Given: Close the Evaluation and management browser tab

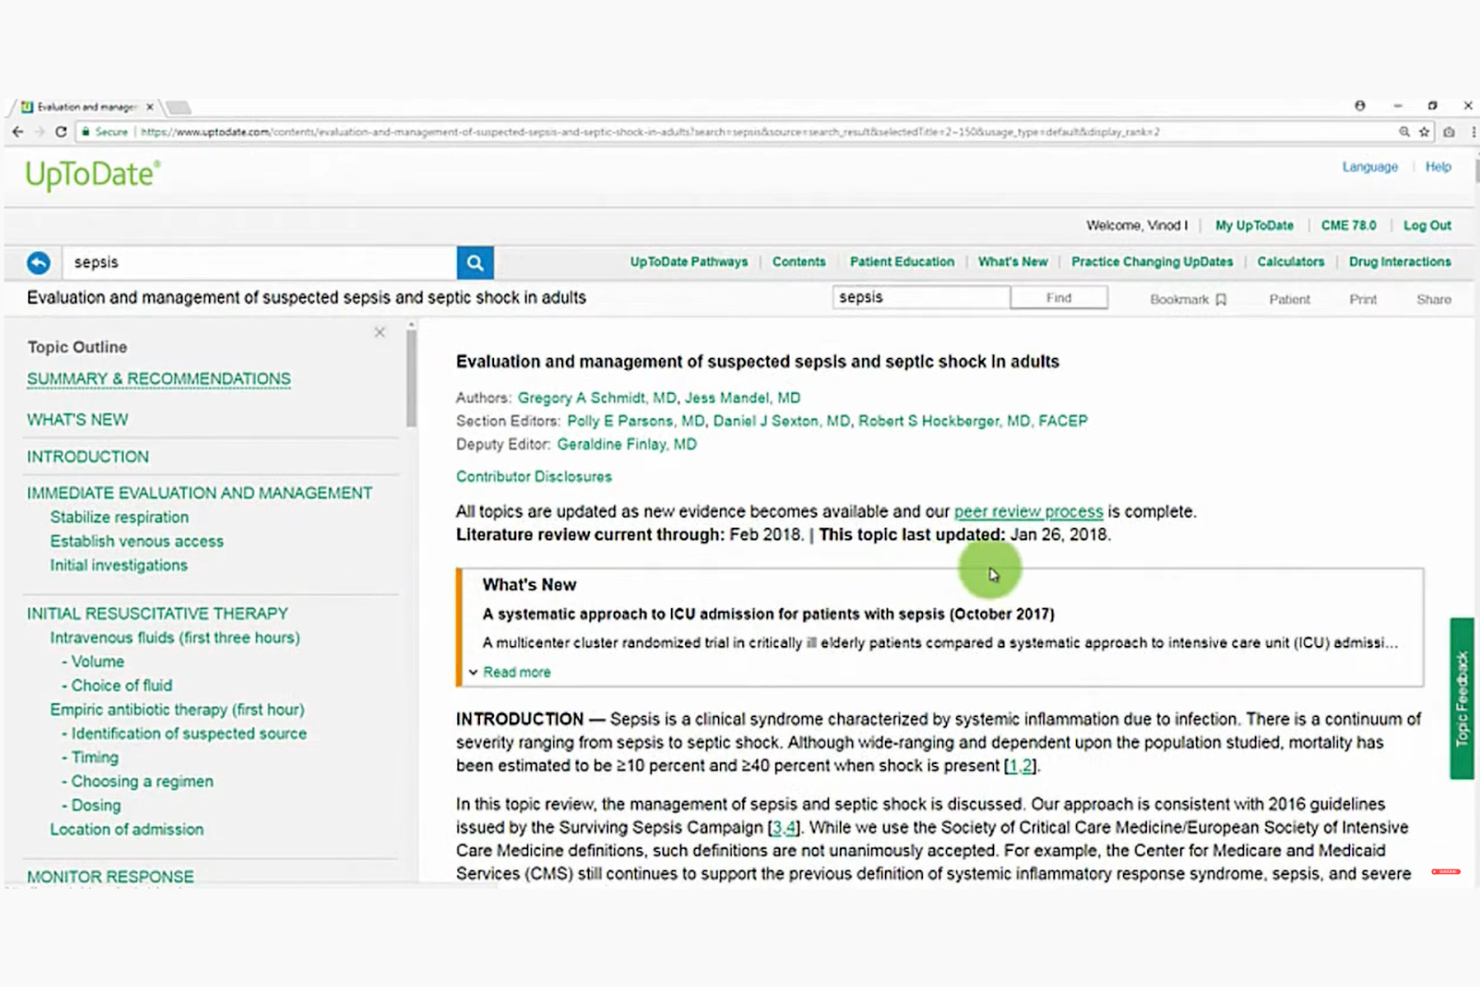Looking at the screenshot, I should pos(150,107).
